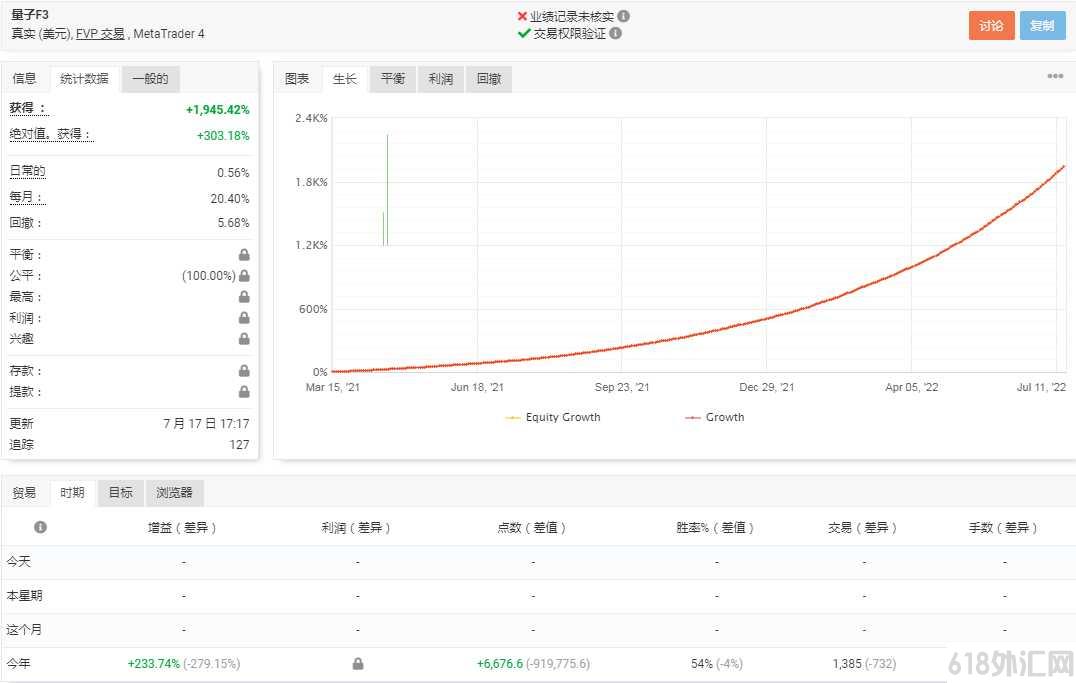Screen dimensions: 1076x683
Task: Click the blue 复制 button
Action: point(1042,25)
